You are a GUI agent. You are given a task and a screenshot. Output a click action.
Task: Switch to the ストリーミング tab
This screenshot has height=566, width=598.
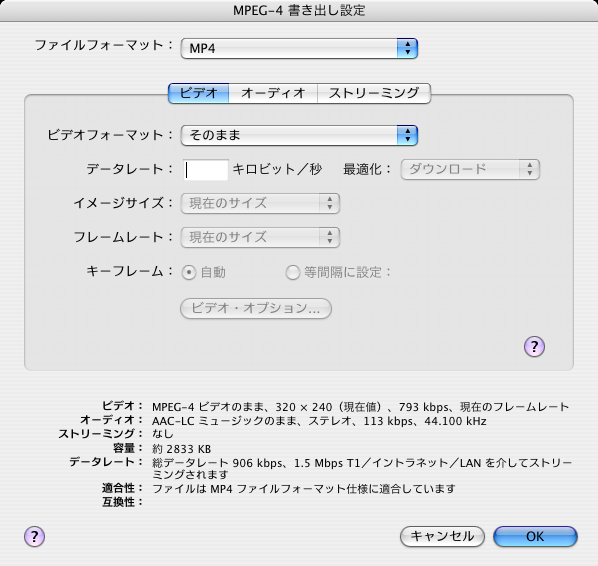tap(374, 93)
